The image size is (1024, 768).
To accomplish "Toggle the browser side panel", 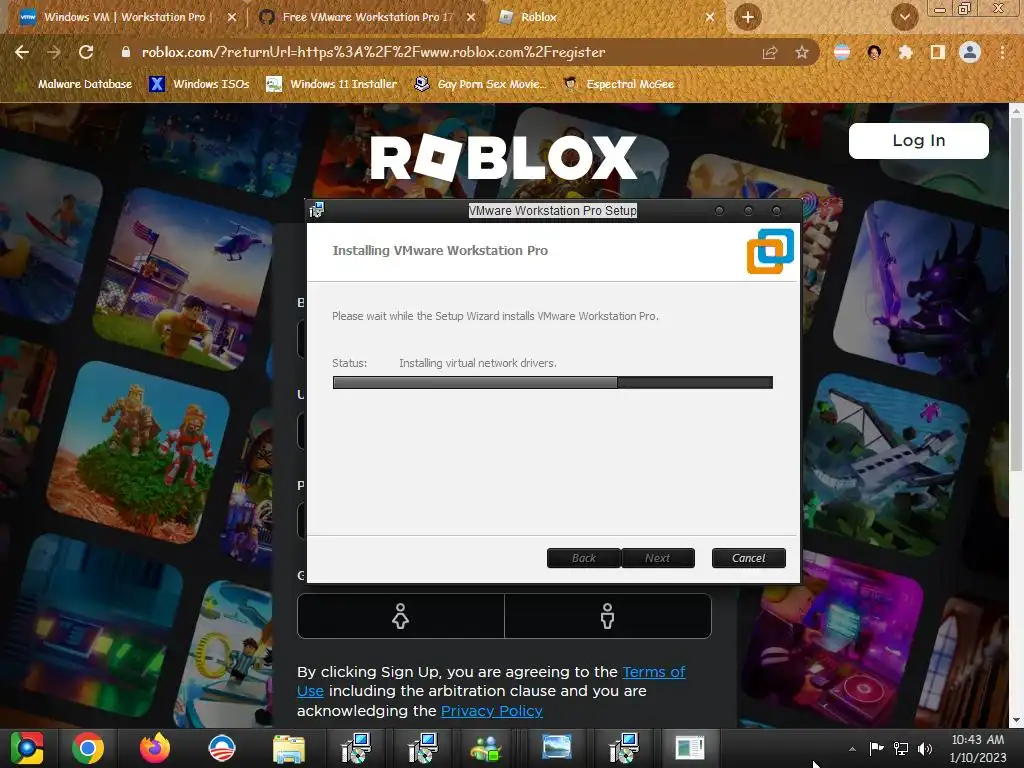I will pos(937,52).
